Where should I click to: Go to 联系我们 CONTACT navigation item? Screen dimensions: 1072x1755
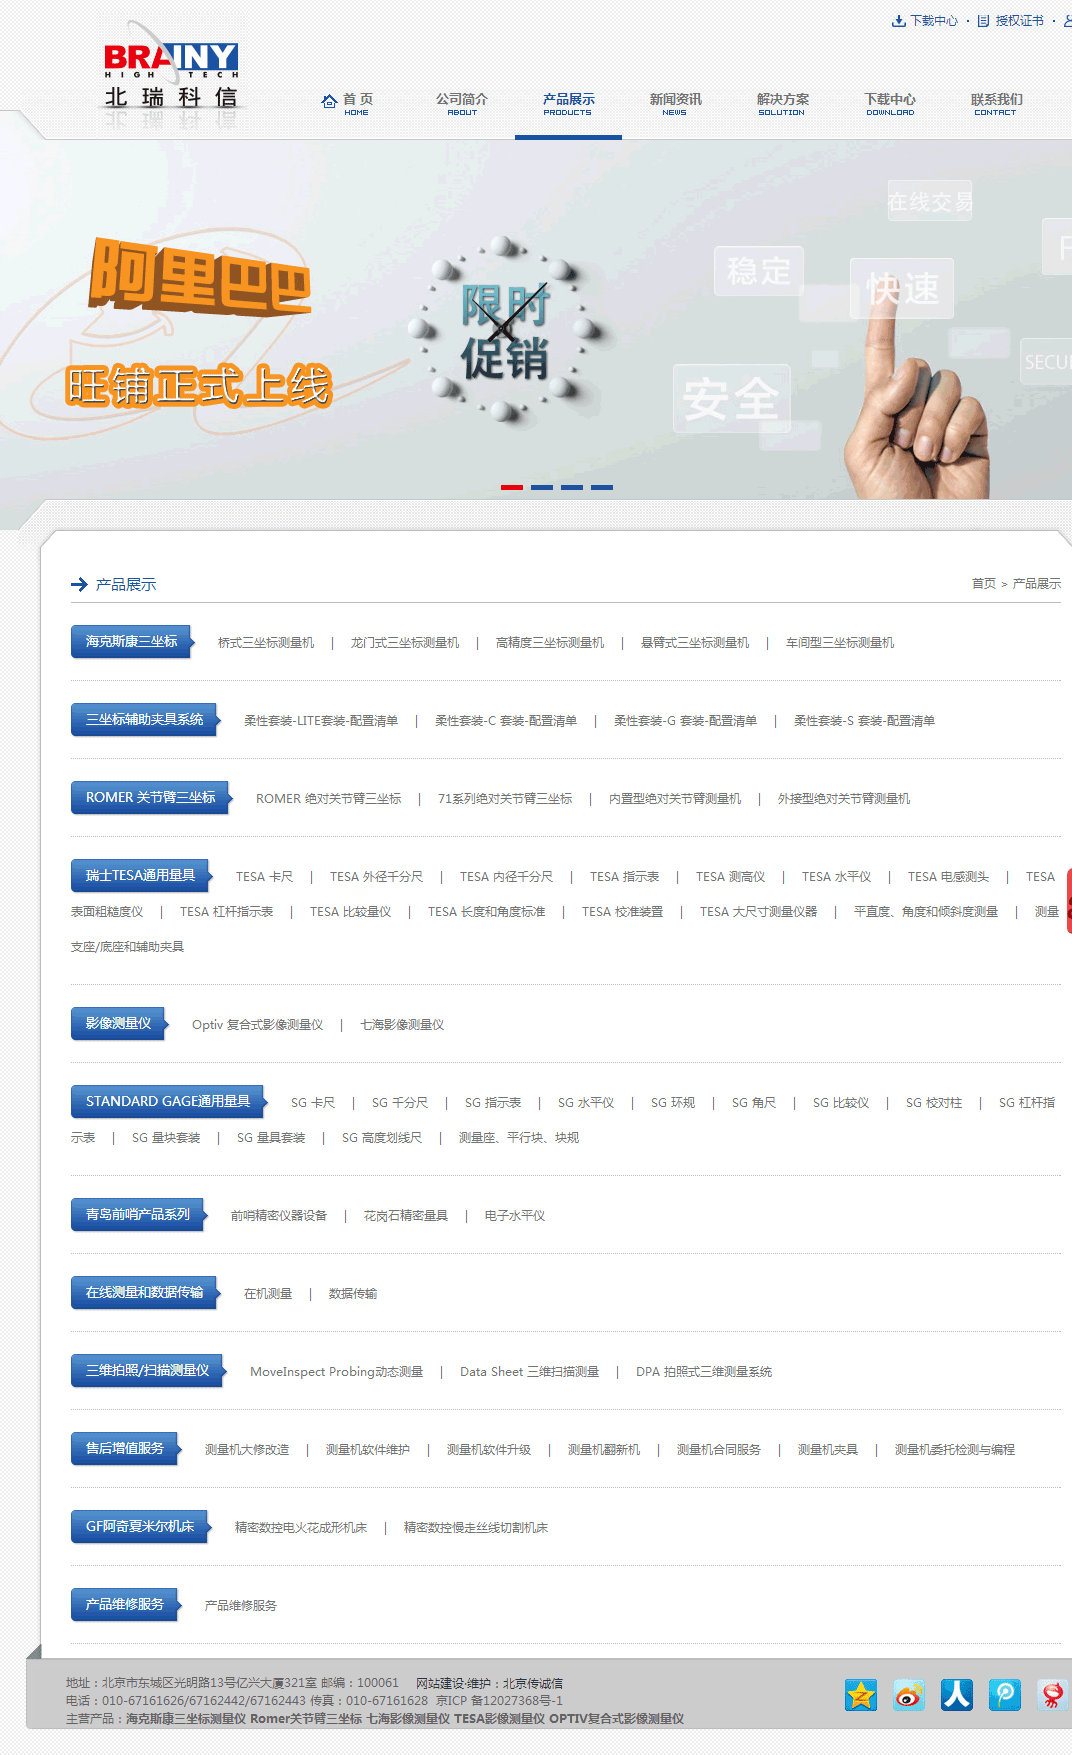(996, 104)
